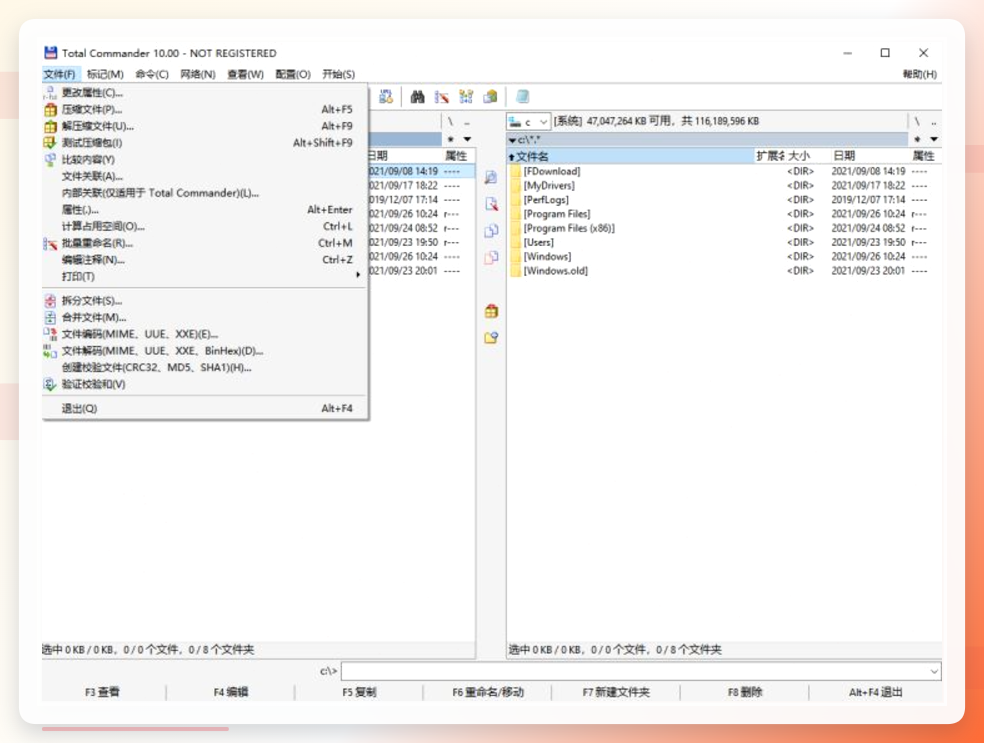Click the binoculars search files toolbar icon
Image resolution: width=984 pixels, height=743 pixels.
click(417, 97)
